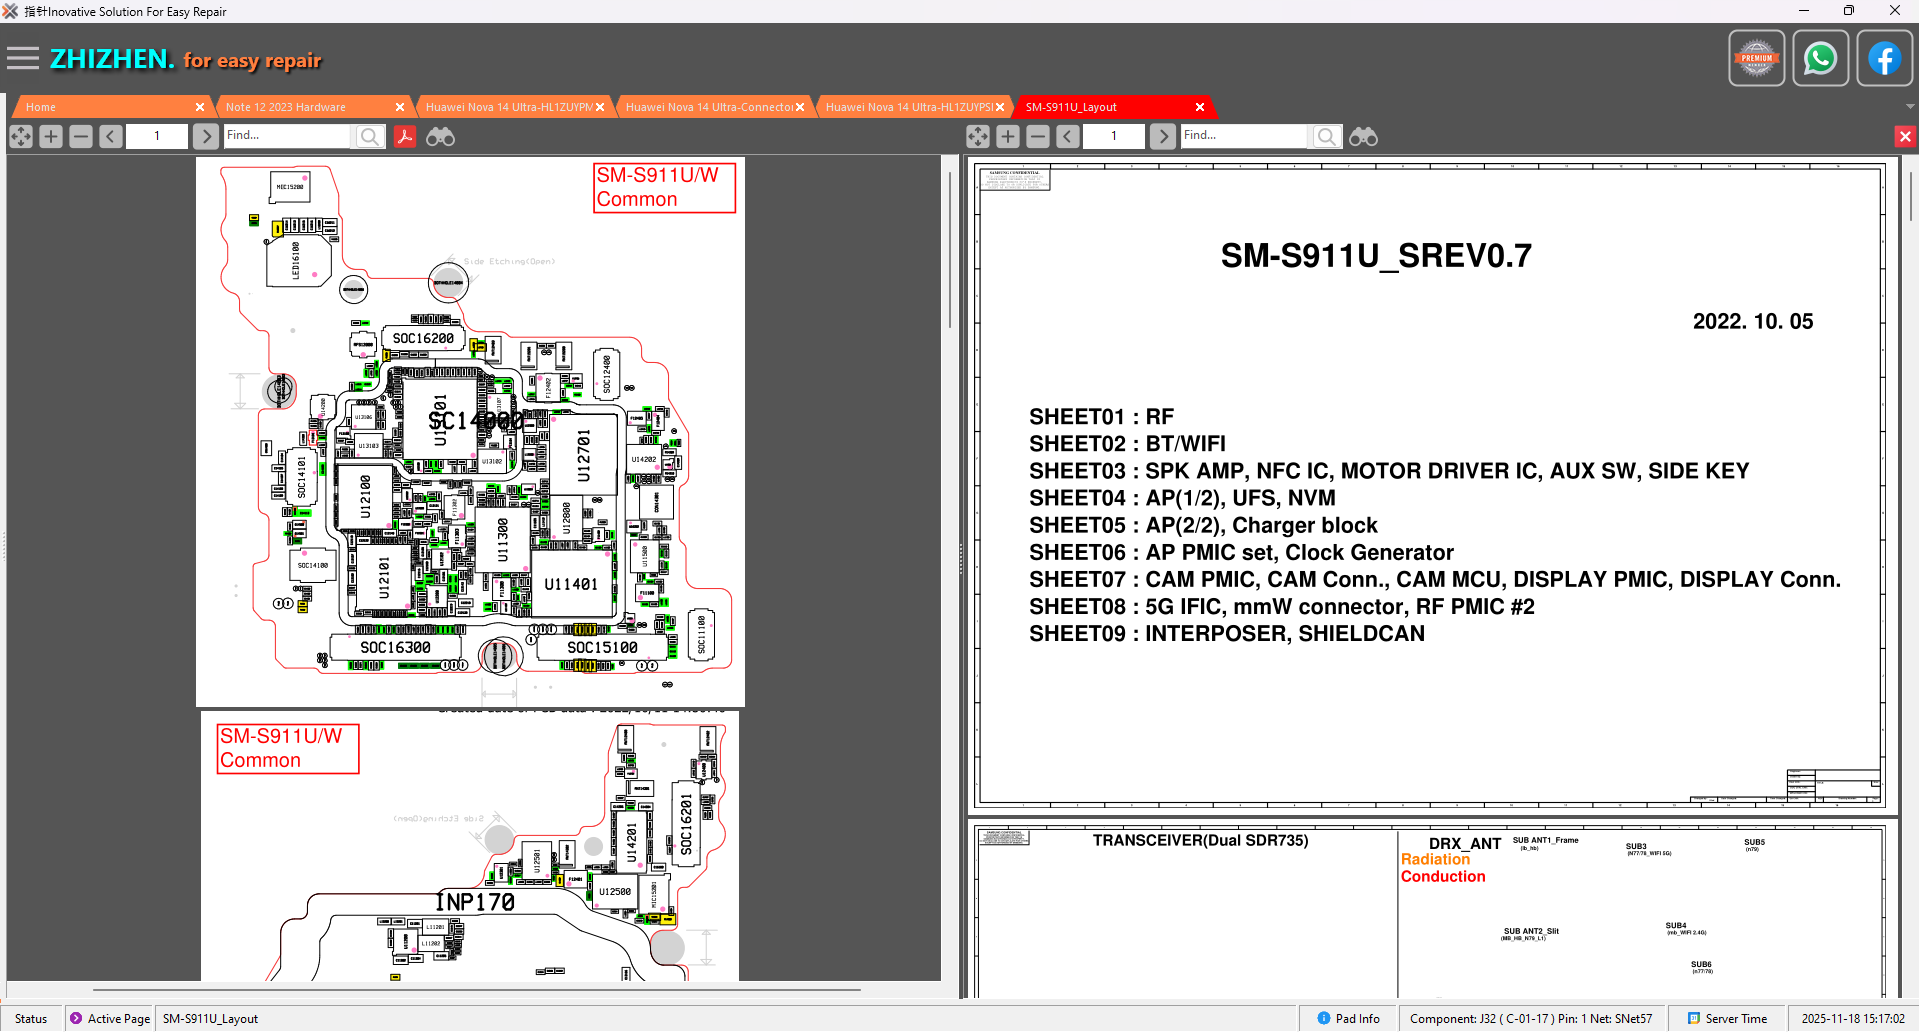Click the U12100 chip on layout
Screen dimensions: 1919x1032
tap(366, 497)
